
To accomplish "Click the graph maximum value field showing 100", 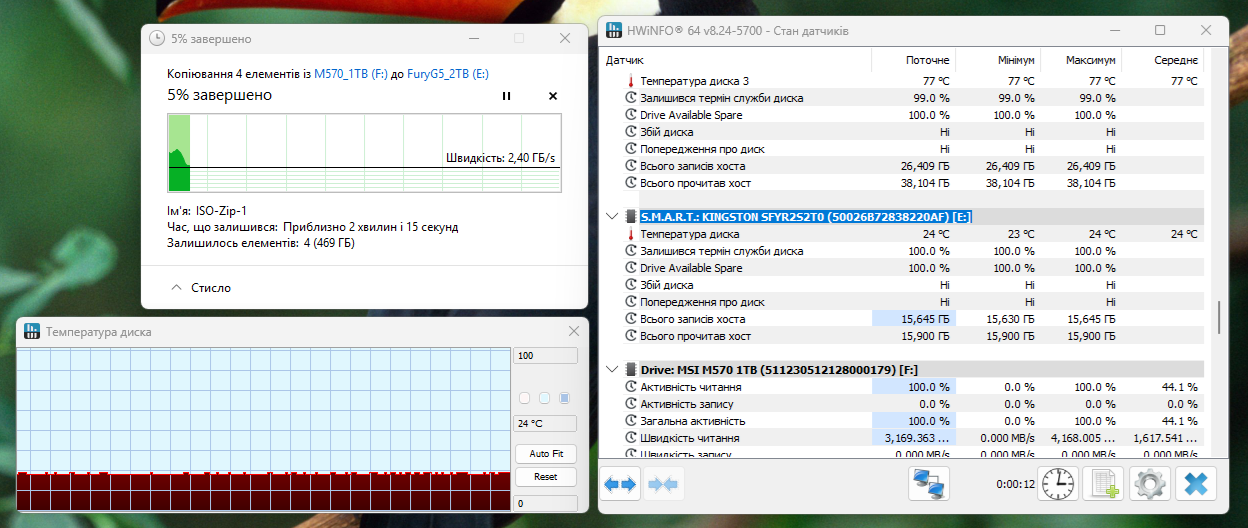I will click(x=545, y=355).
